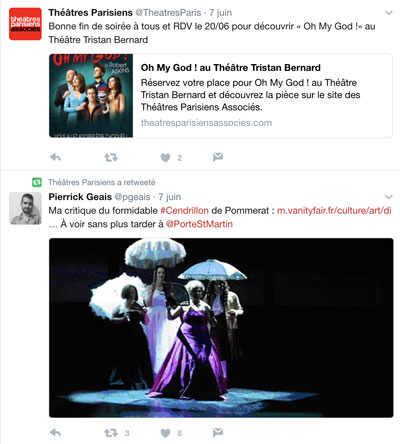Retweet the Oh My God tweet
Screen dimensions: 400x444
[111, 157]
